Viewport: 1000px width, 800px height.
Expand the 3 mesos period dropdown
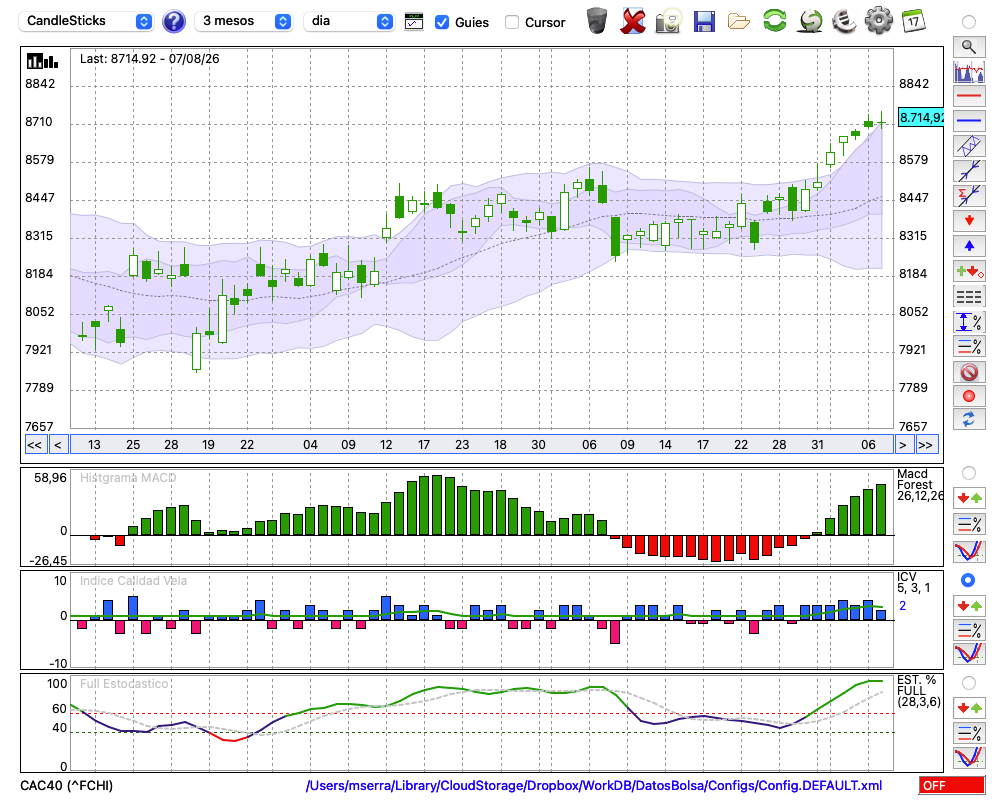tap(243, 21)
